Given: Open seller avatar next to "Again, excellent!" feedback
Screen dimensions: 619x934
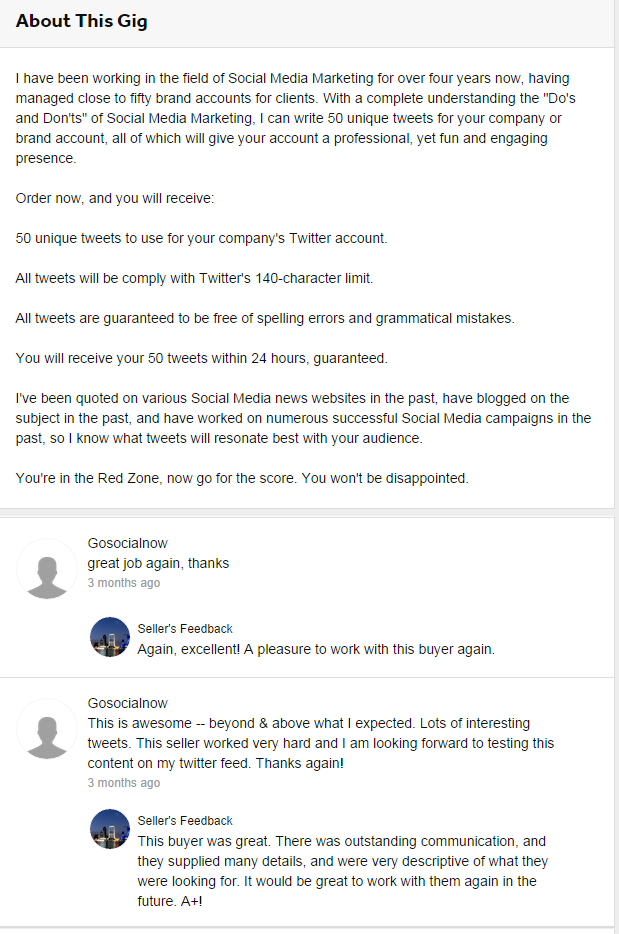Looking at the screenshot, I should click(110, 637).
